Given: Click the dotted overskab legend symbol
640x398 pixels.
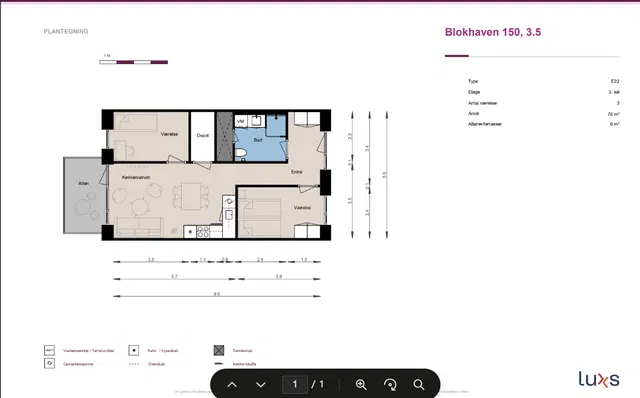Looking at the screenshot, I should click(134, 364).
